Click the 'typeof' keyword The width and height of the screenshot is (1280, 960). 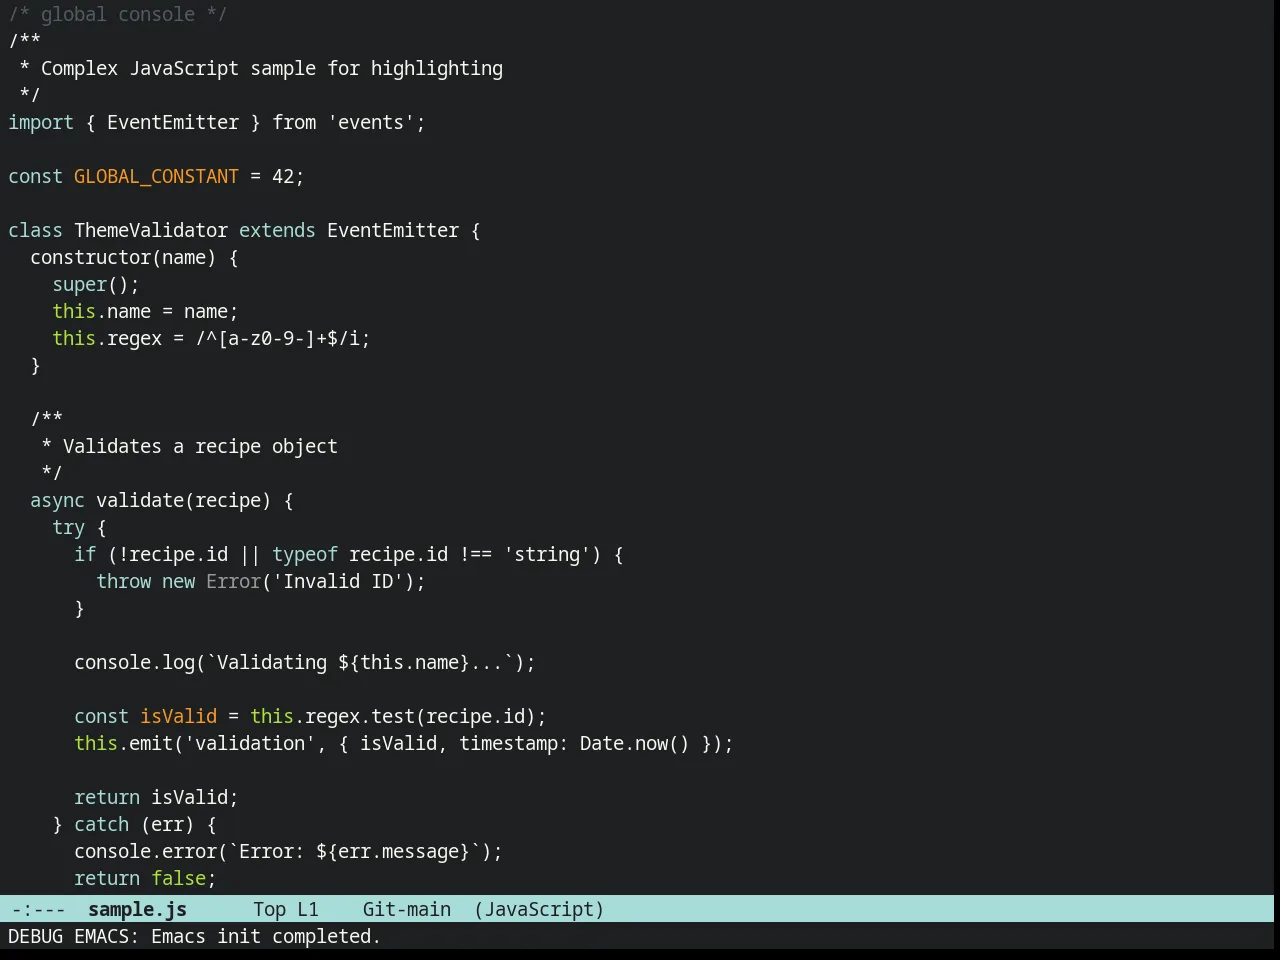305,554
